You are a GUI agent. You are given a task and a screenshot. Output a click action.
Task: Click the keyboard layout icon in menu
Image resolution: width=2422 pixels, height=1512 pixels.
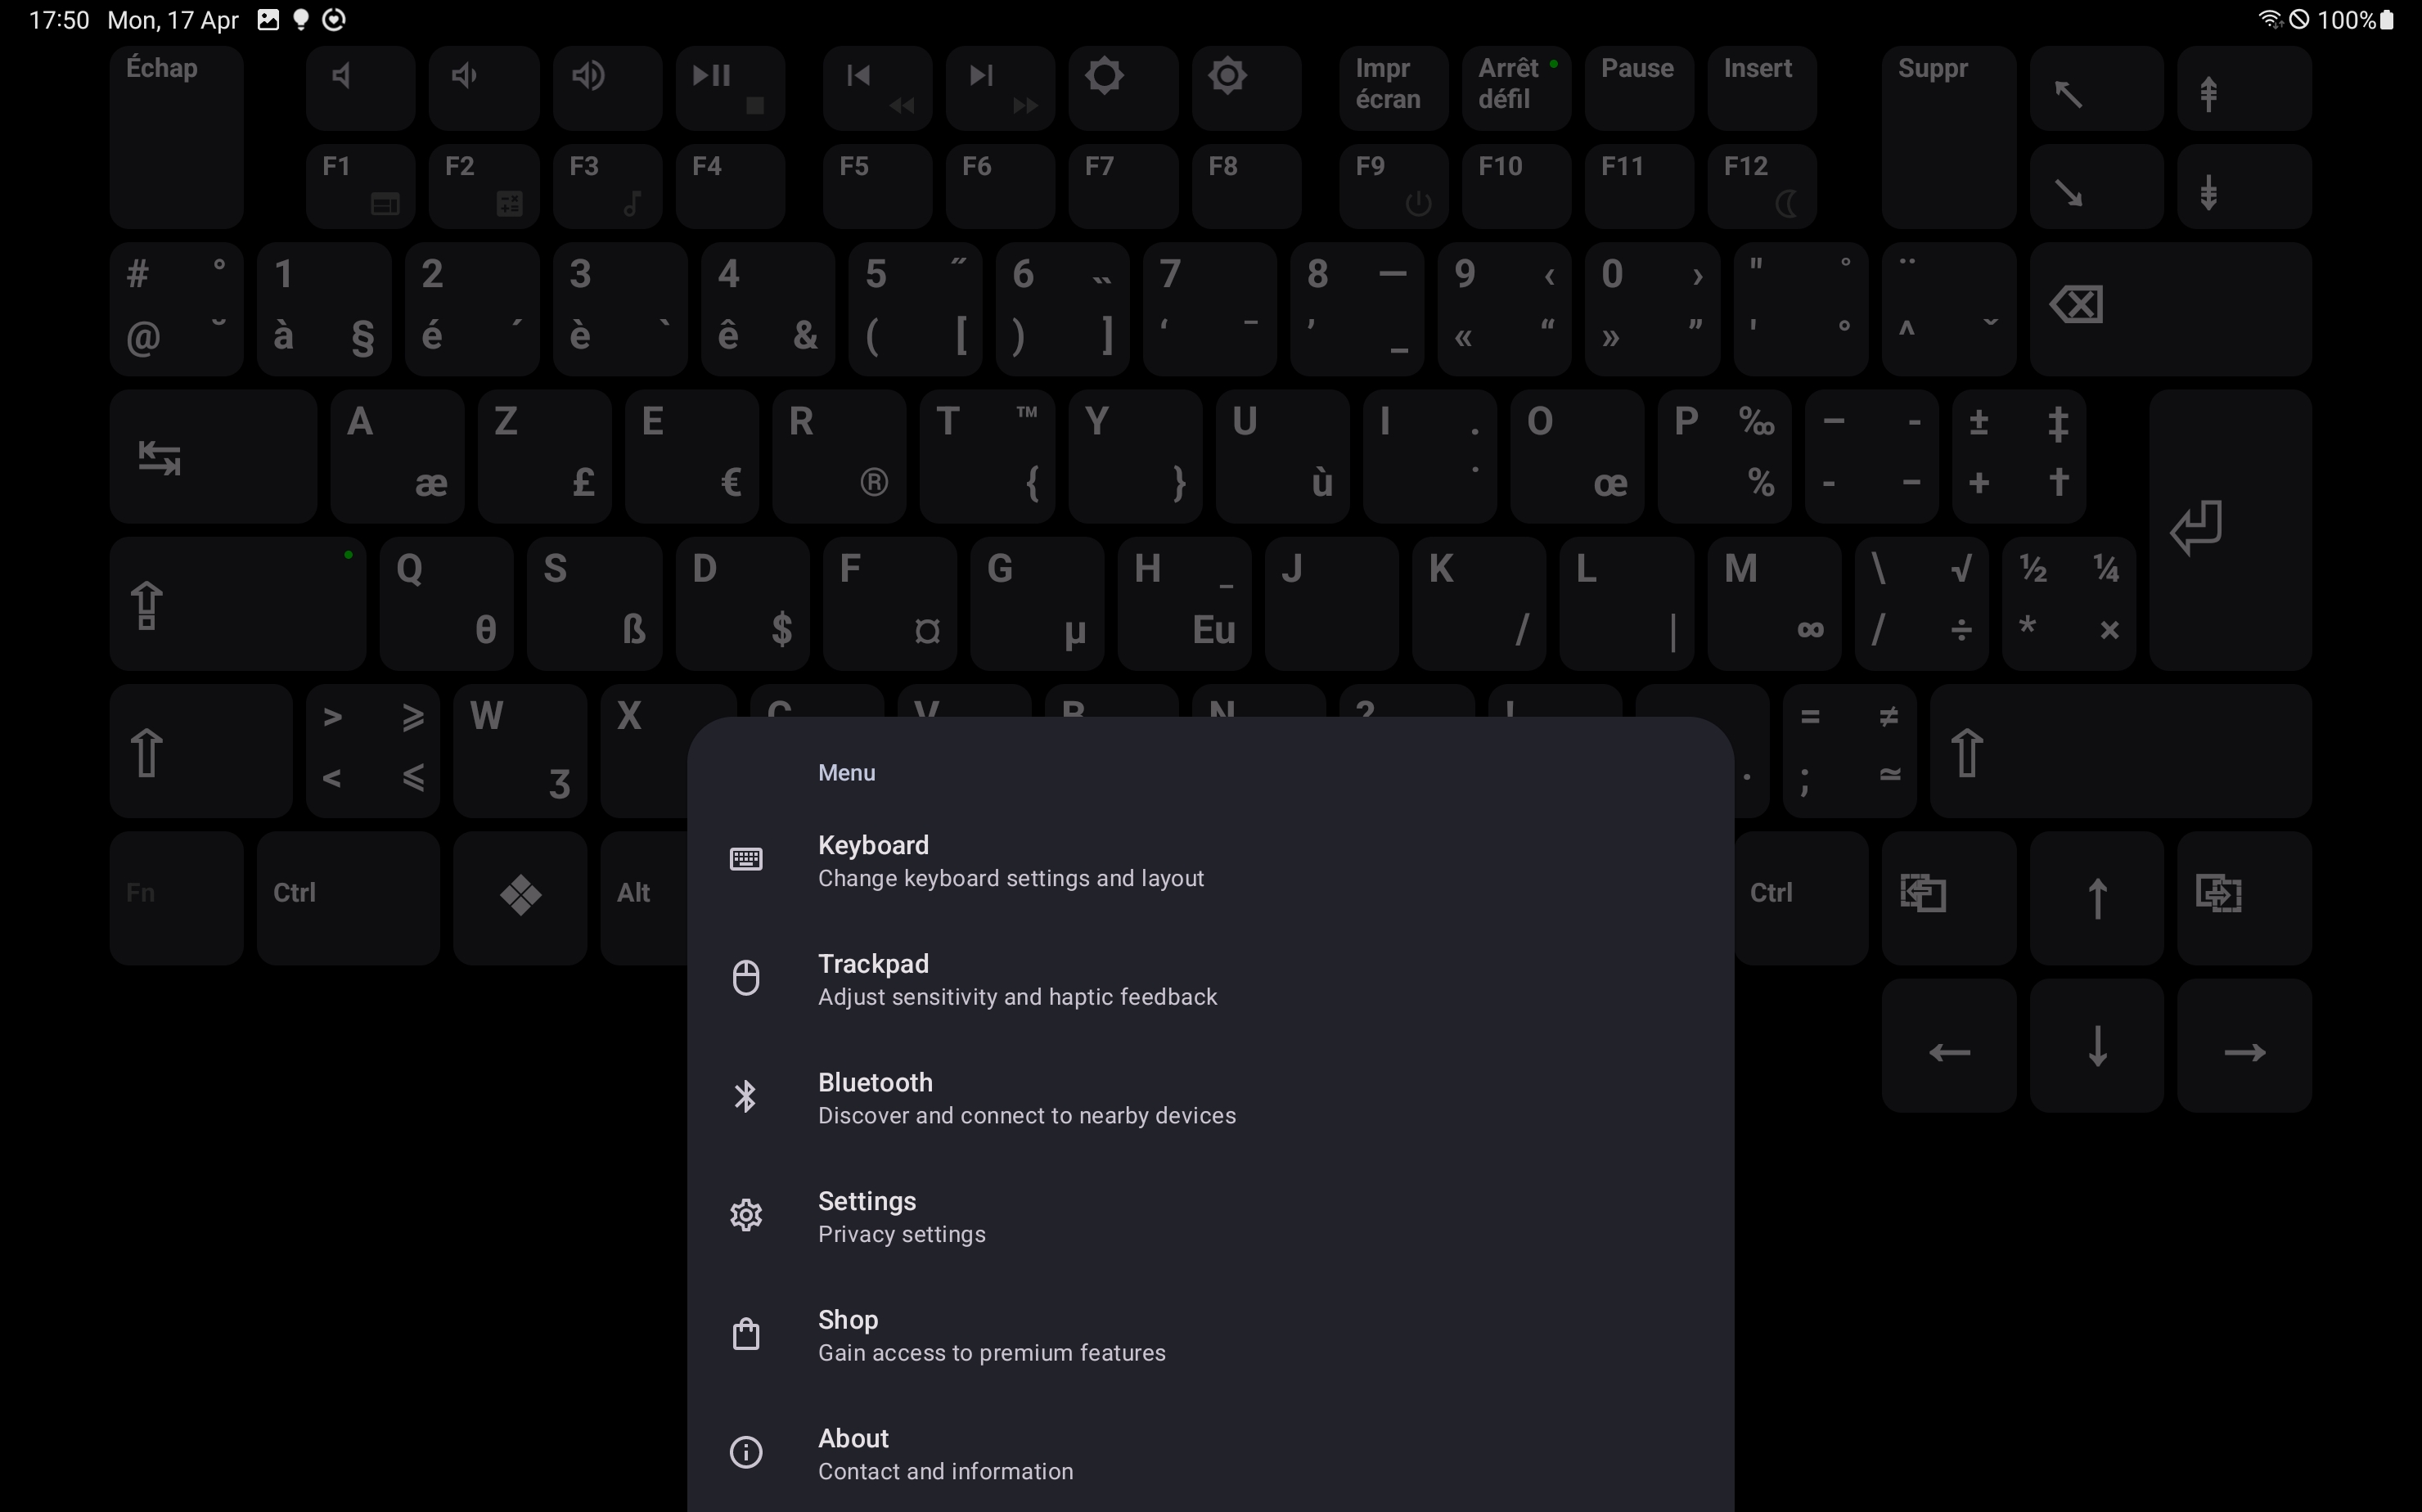(x=747, y=859)
